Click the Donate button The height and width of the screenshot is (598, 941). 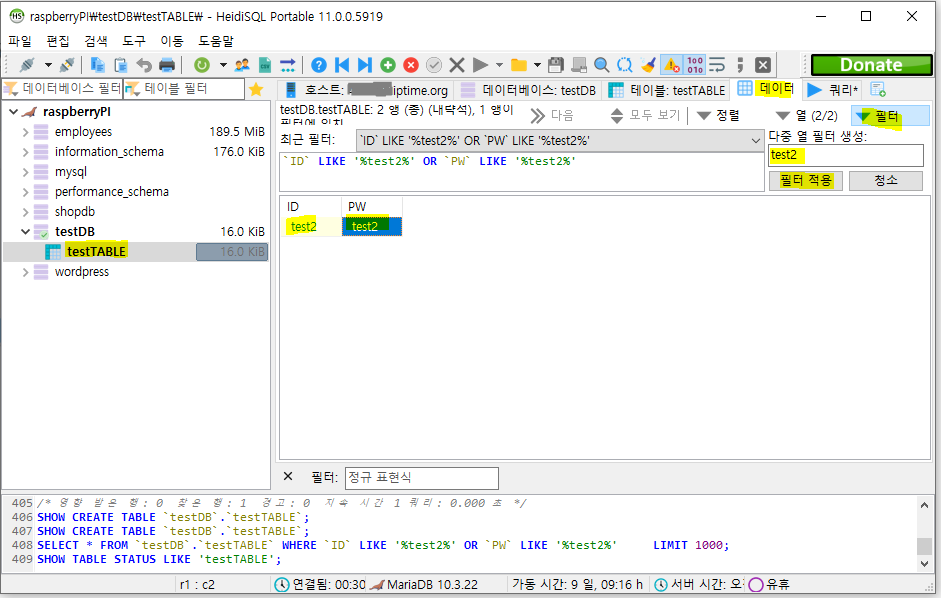871,65
